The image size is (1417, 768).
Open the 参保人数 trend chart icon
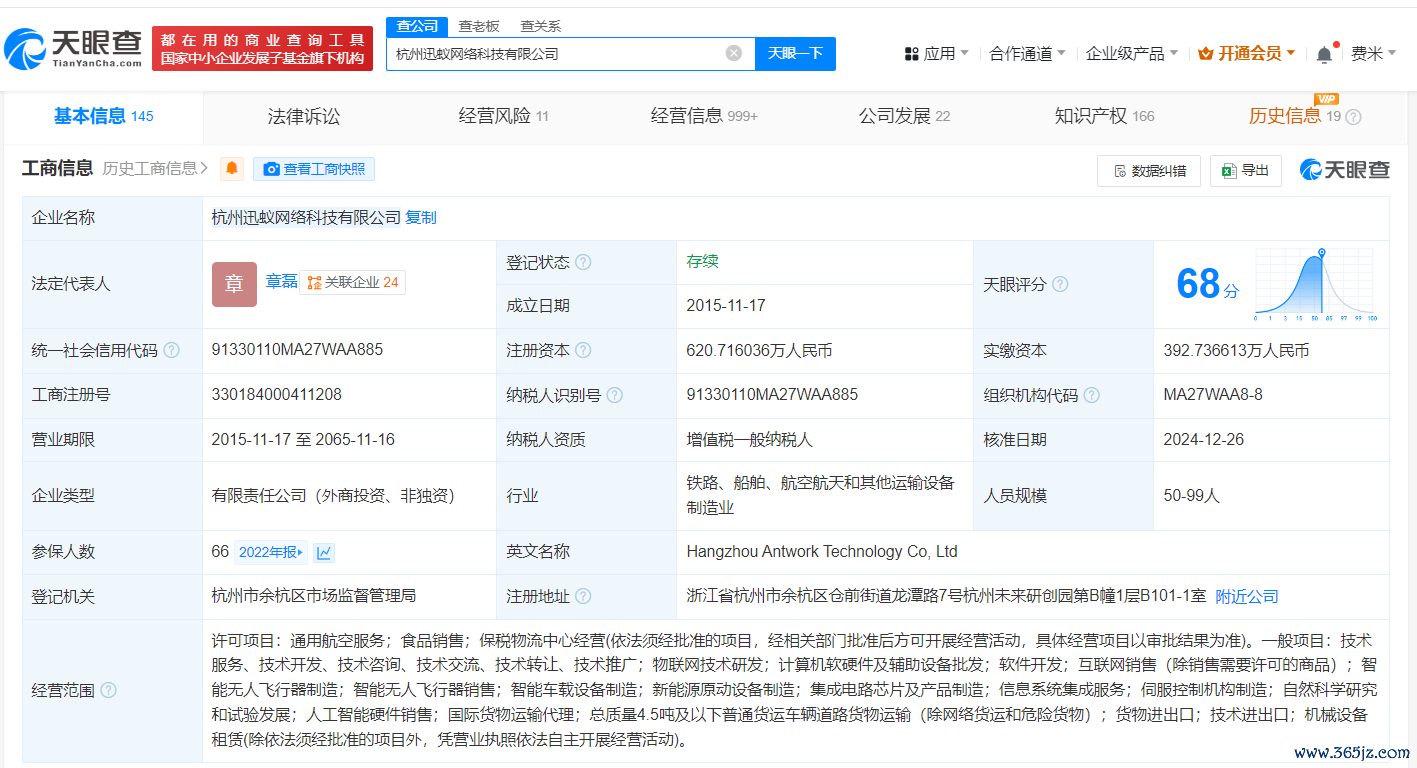pos(324,552)
